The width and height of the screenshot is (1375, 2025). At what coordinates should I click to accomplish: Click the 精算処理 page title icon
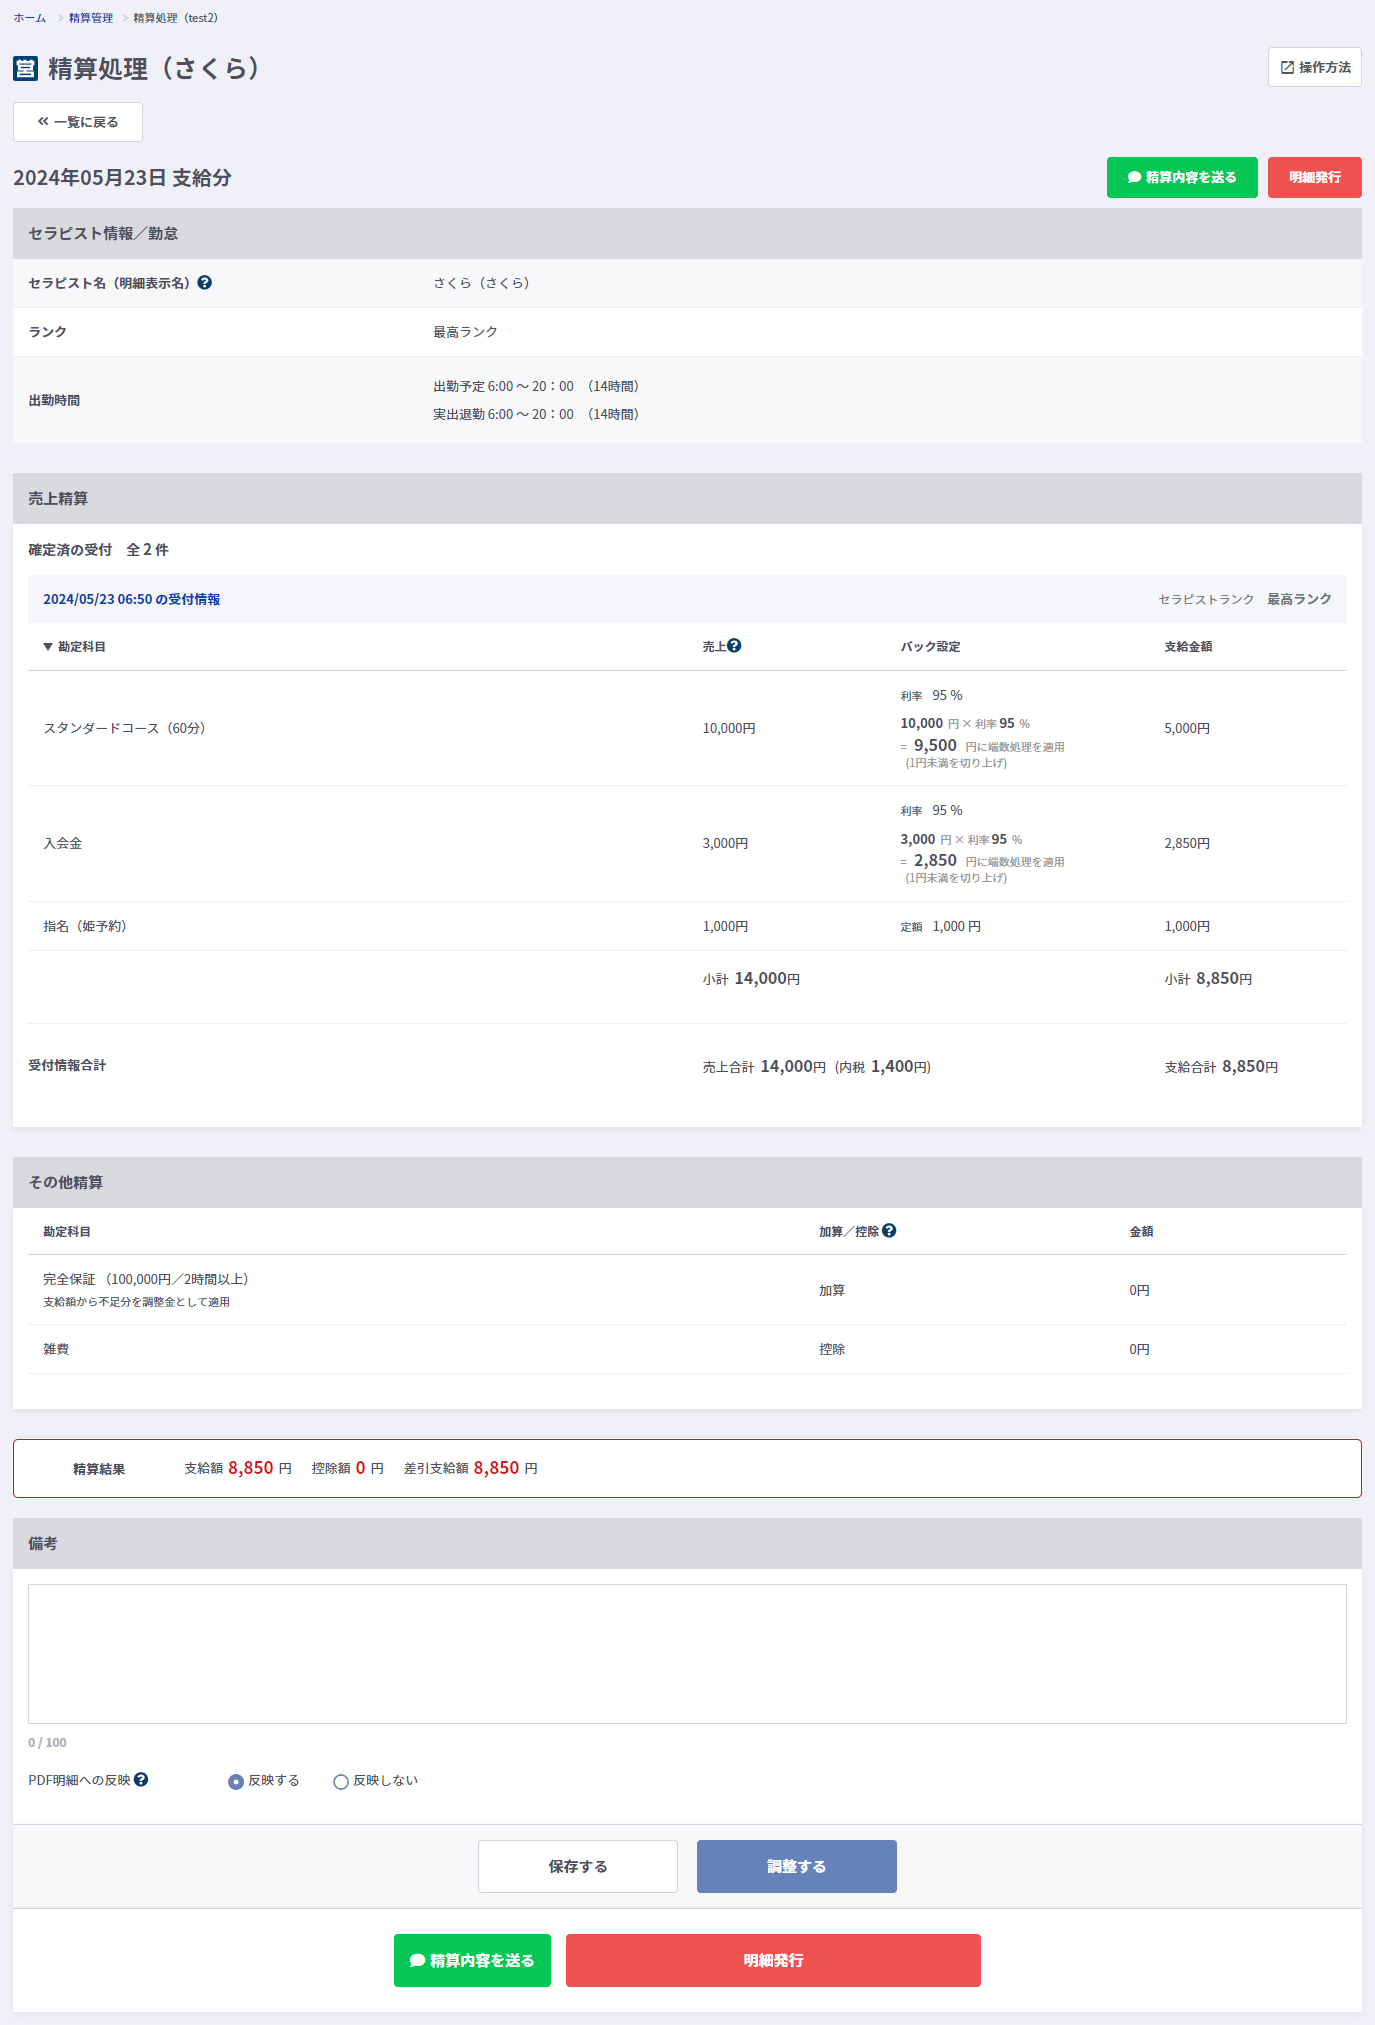click(x=25, y=68)
